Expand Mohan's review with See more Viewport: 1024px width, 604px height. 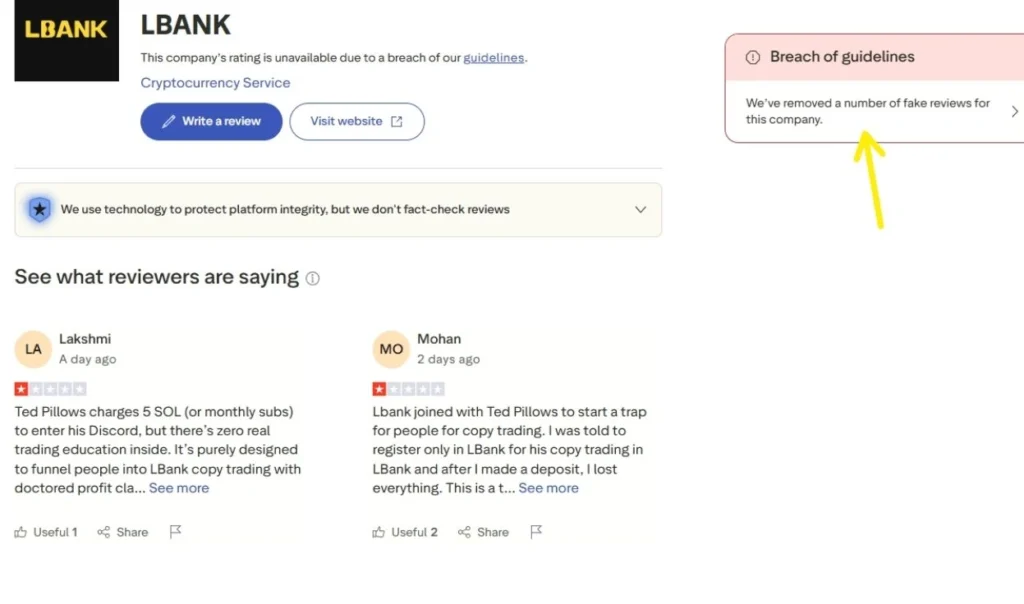pyautogui.click(x=549, y=488)
